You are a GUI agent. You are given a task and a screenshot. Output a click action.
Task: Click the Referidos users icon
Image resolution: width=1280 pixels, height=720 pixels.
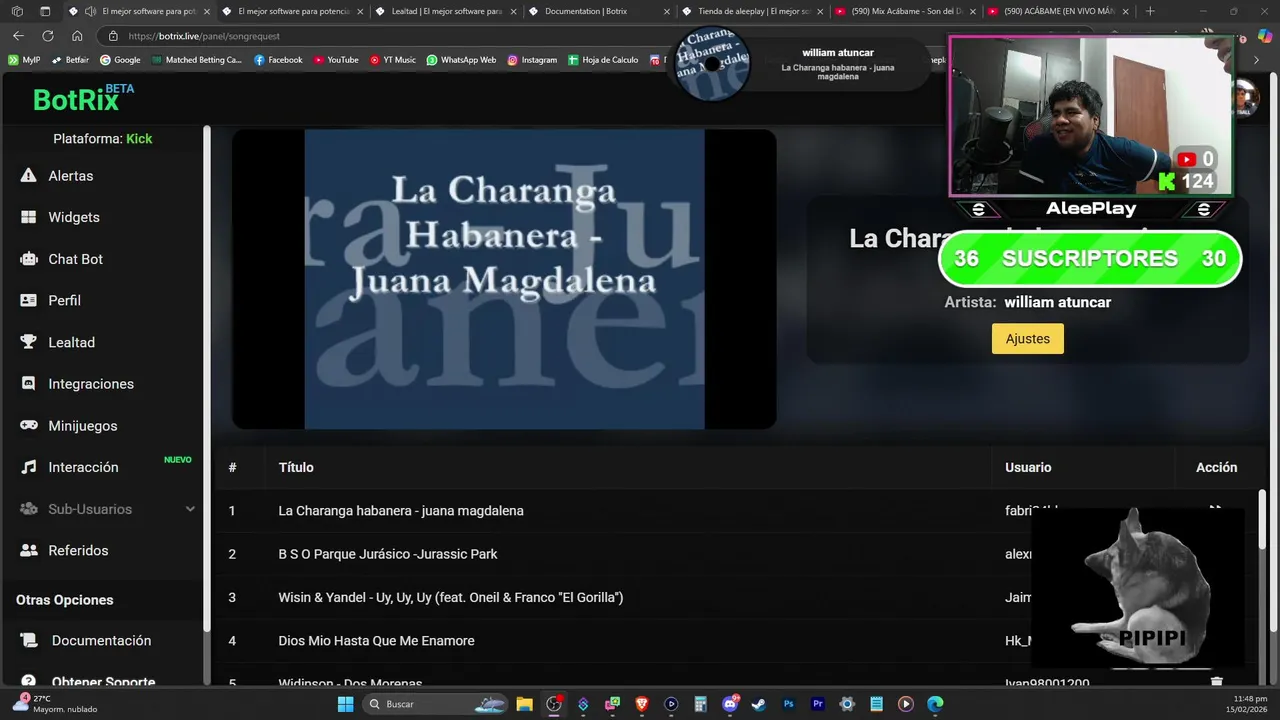(x=29, y=551)
